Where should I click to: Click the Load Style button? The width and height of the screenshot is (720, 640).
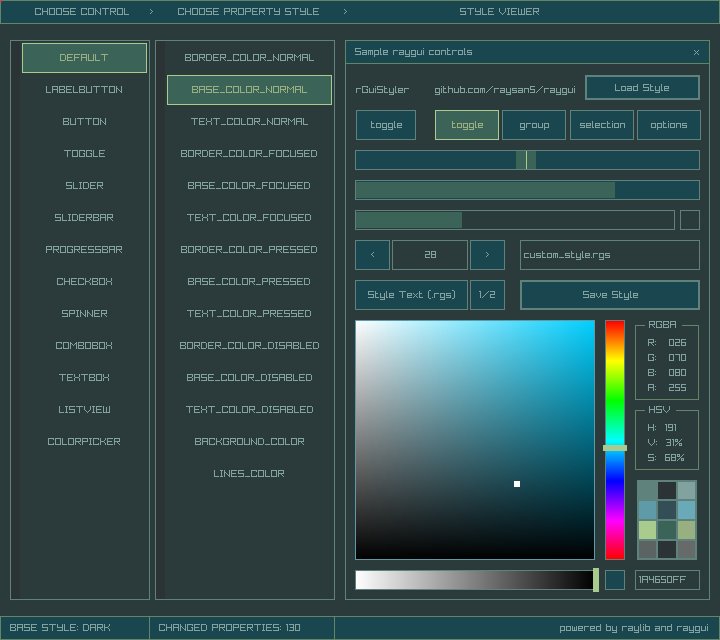coord(642,88)
